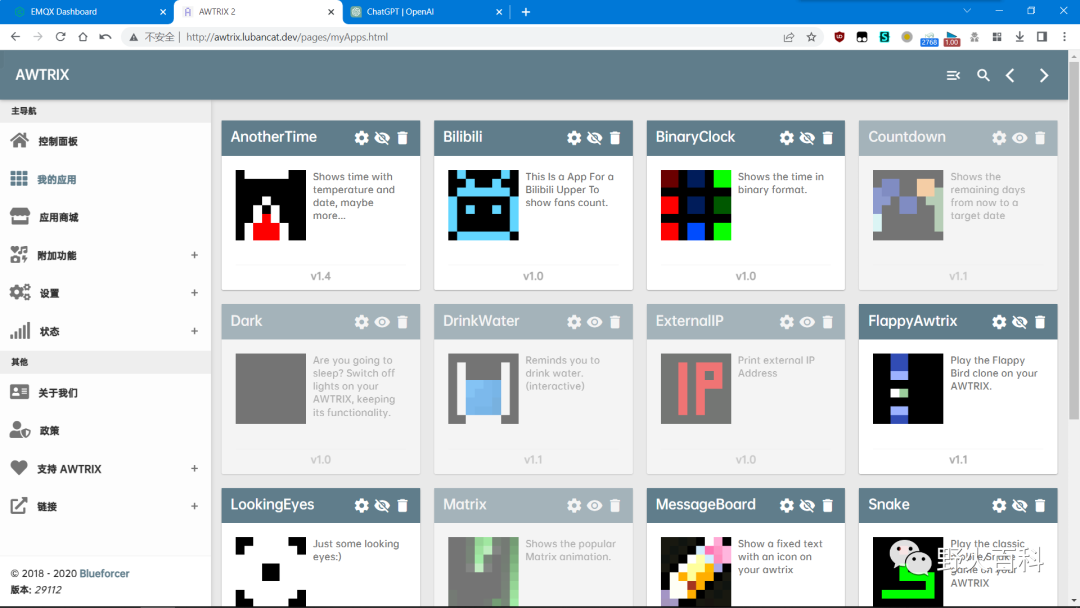Open MessageBoard settings gear
This screenshot has width=1080, height=608.
pyautogui.click(x=787, y=505)
